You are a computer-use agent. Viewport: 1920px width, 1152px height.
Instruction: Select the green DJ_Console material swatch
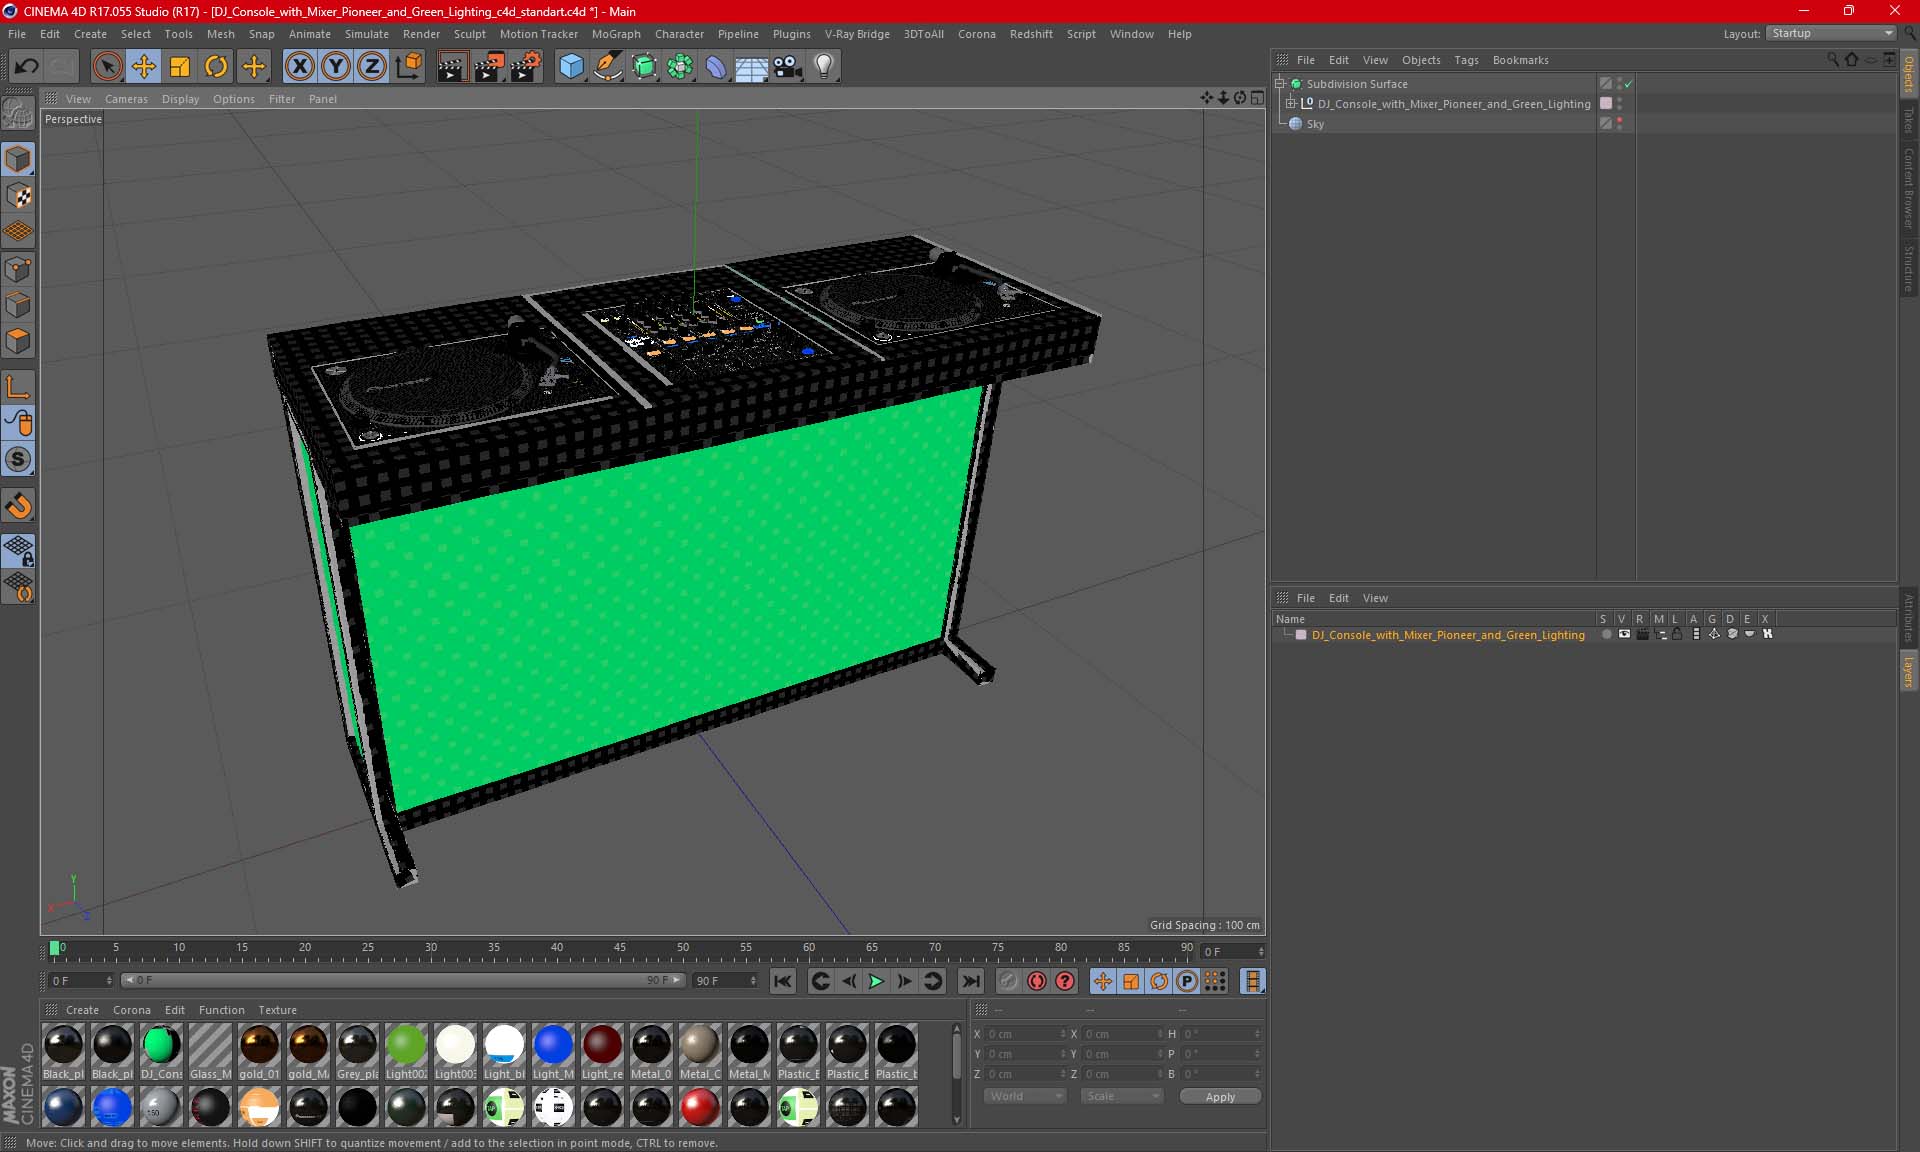coord(160,1045)
